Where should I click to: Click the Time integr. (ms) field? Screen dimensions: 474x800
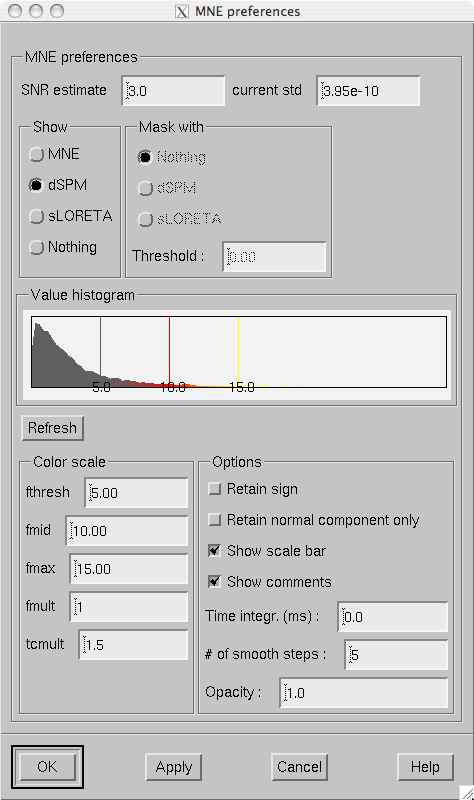coord(393,617)
